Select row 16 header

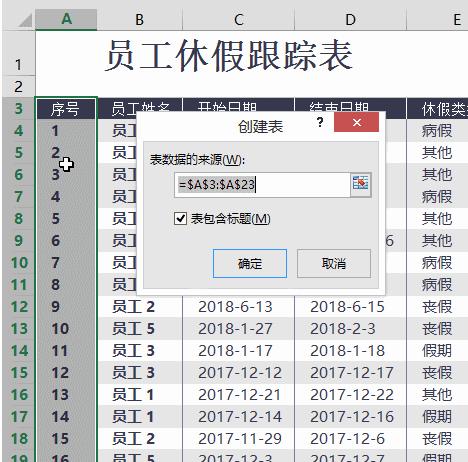(18, 395)
